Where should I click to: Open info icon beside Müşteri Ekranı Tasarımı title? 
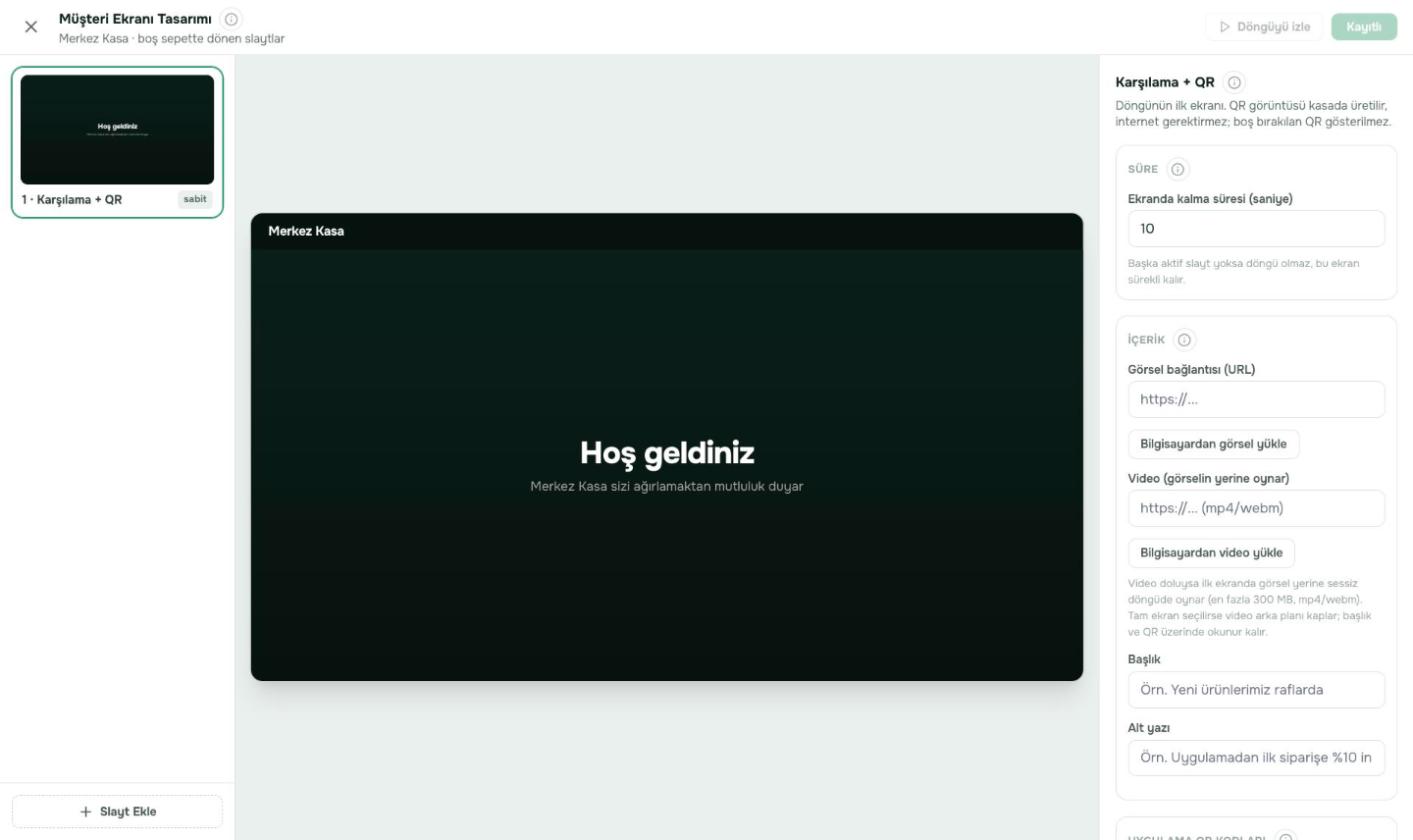[x=231, y=19]
